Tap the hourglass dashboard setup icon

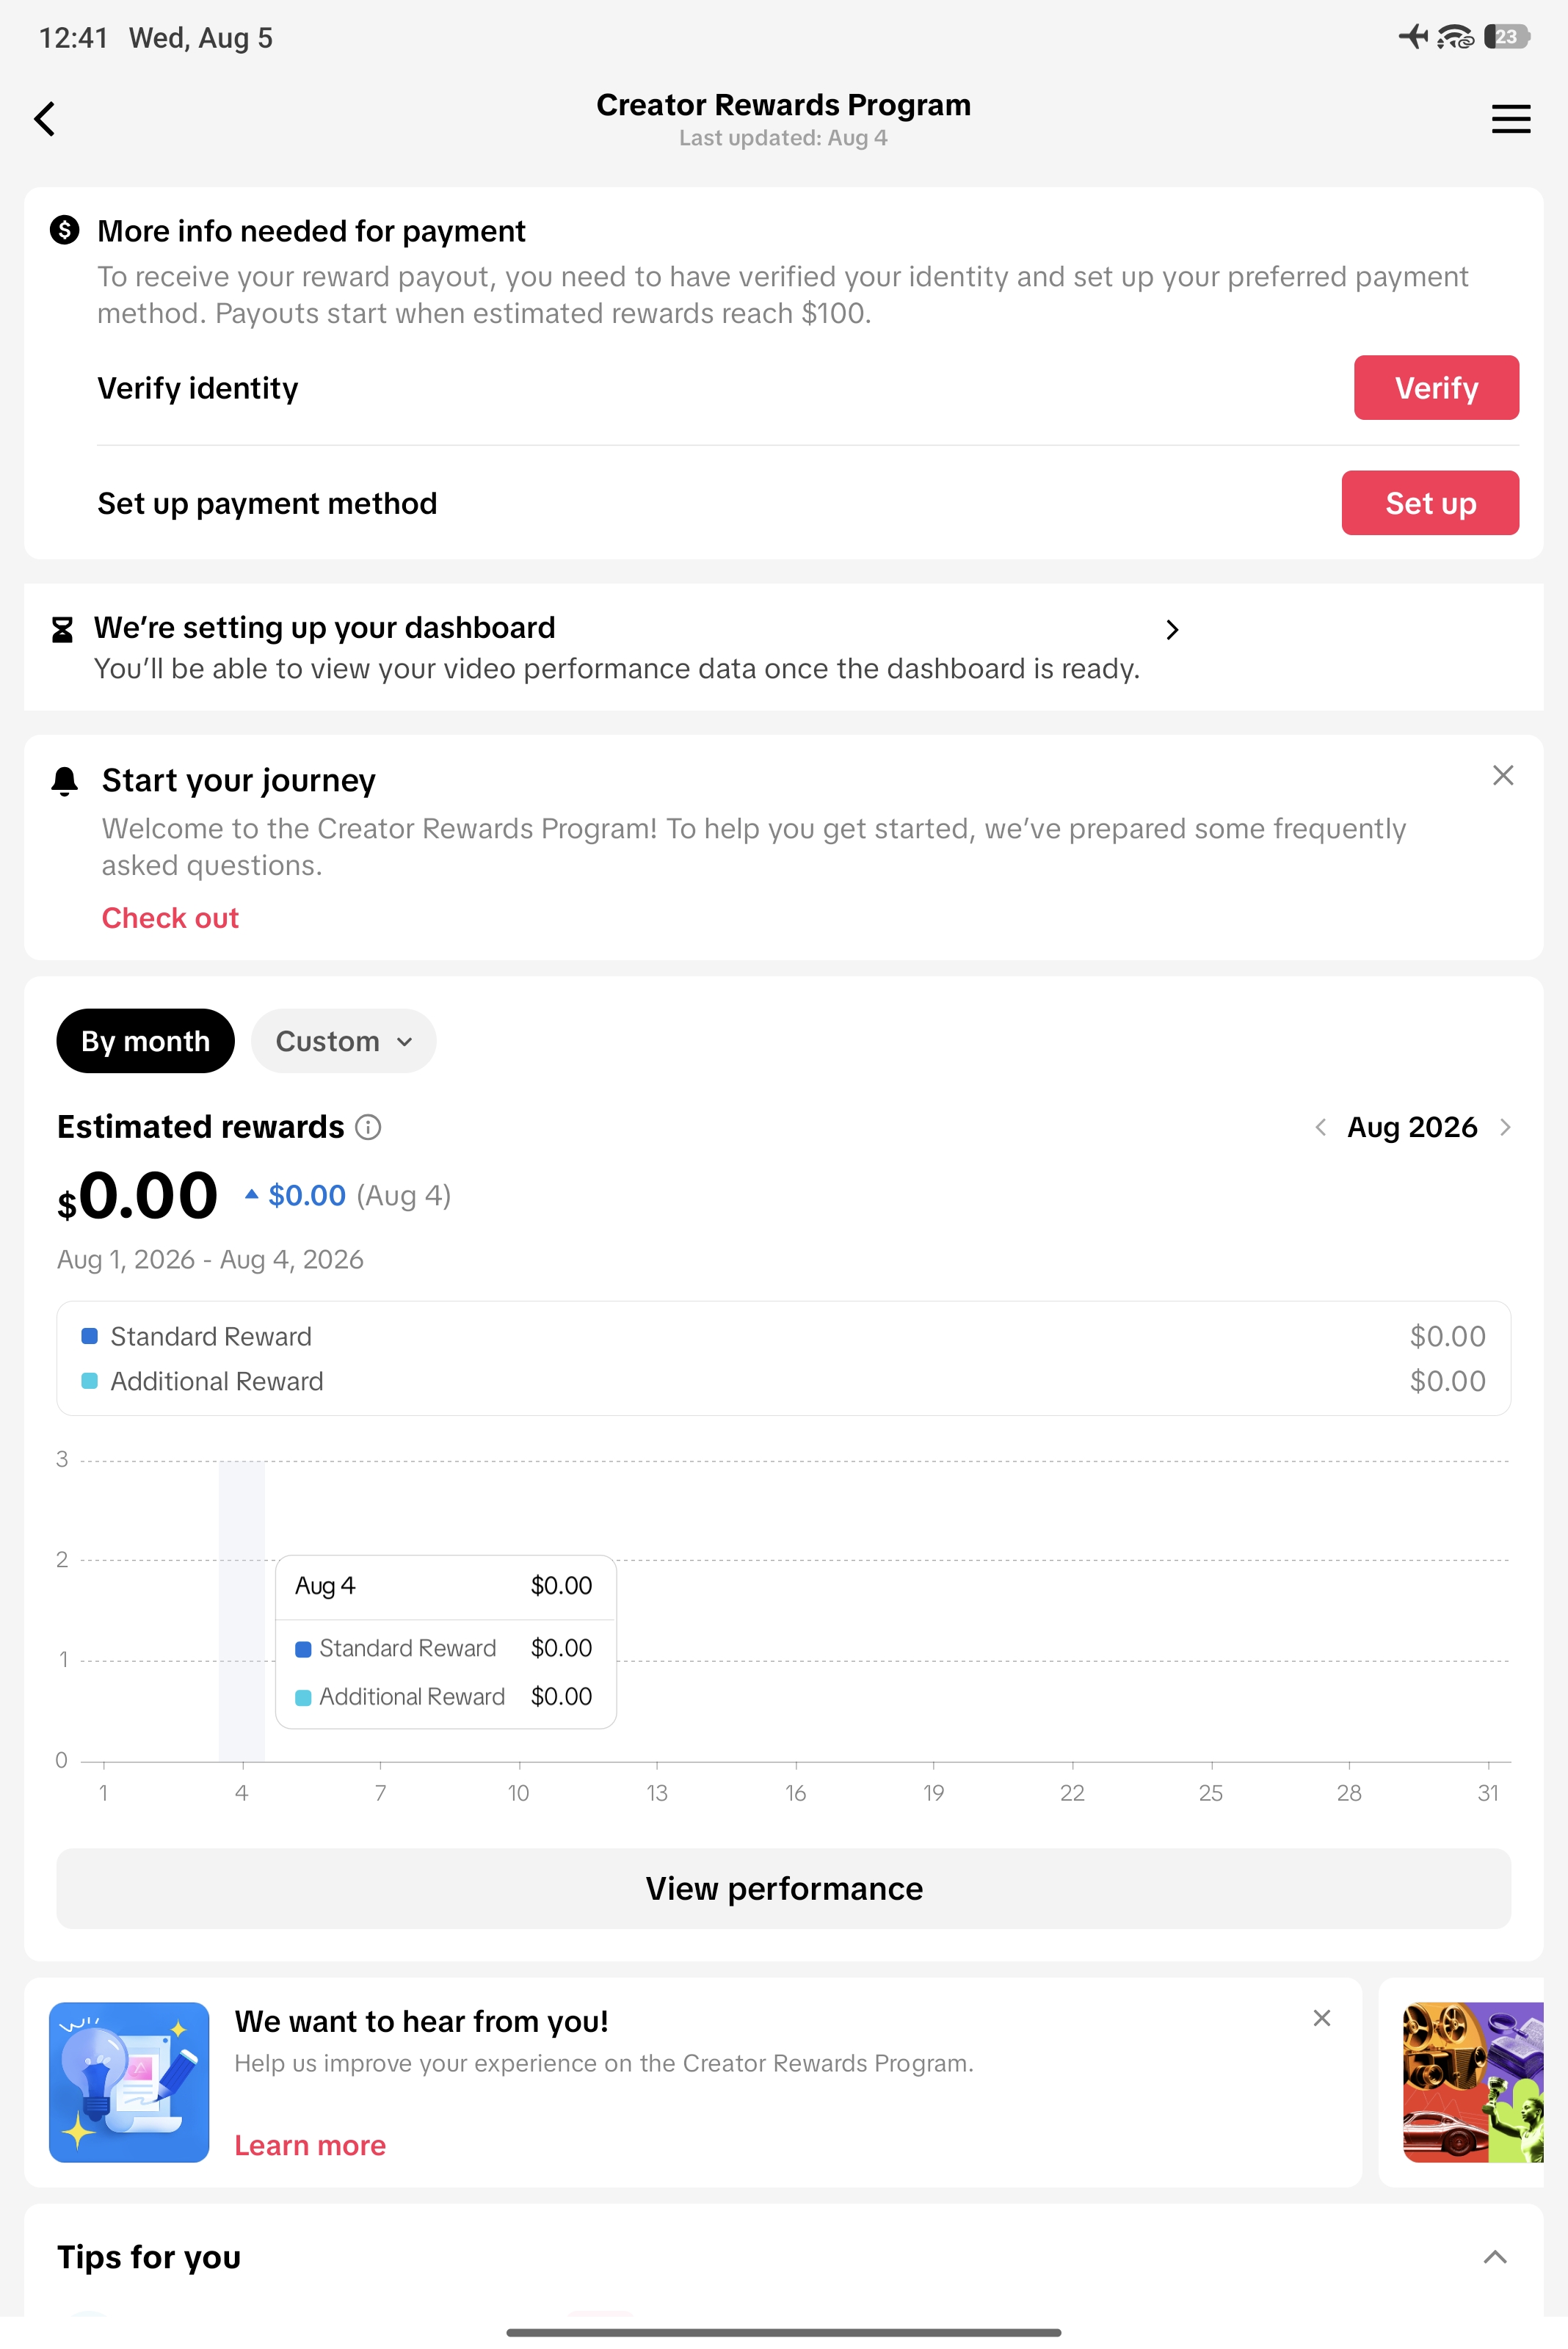click(x=62, y=629)
